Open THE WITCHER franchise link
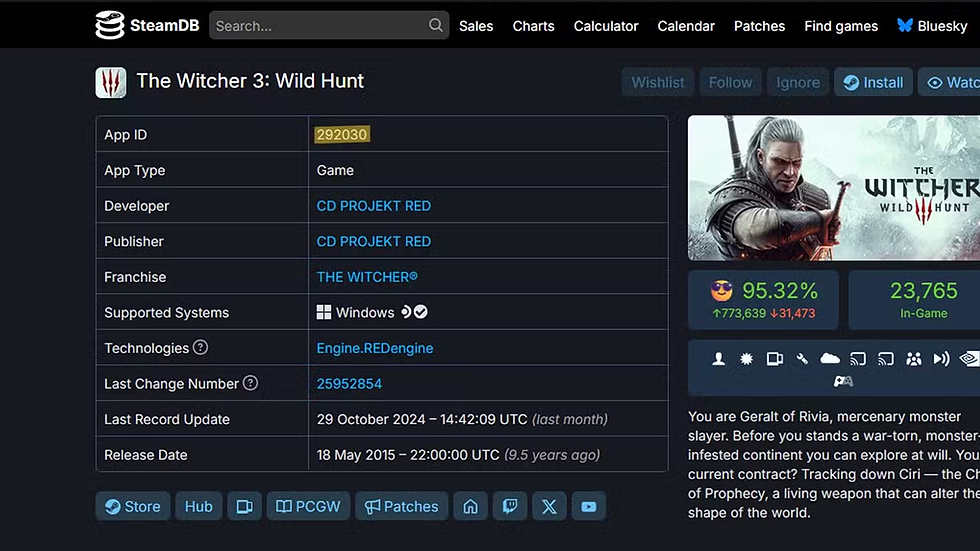This screenshot has height=551, width=980. pyautogui.click(x=367, y=277)
